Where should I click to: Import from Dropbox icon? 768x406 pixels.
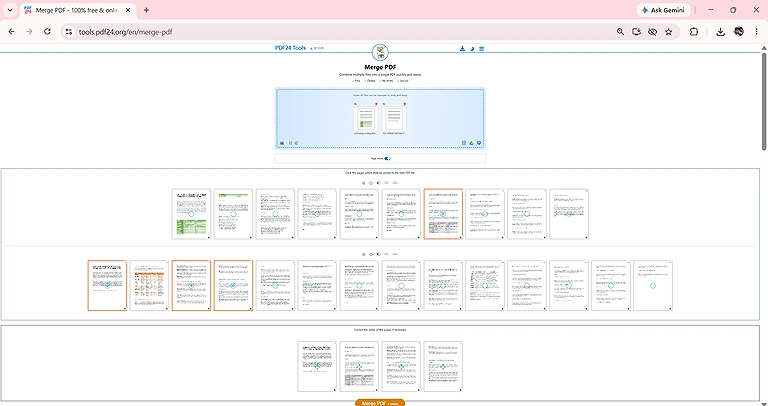[x=479, y=143]
